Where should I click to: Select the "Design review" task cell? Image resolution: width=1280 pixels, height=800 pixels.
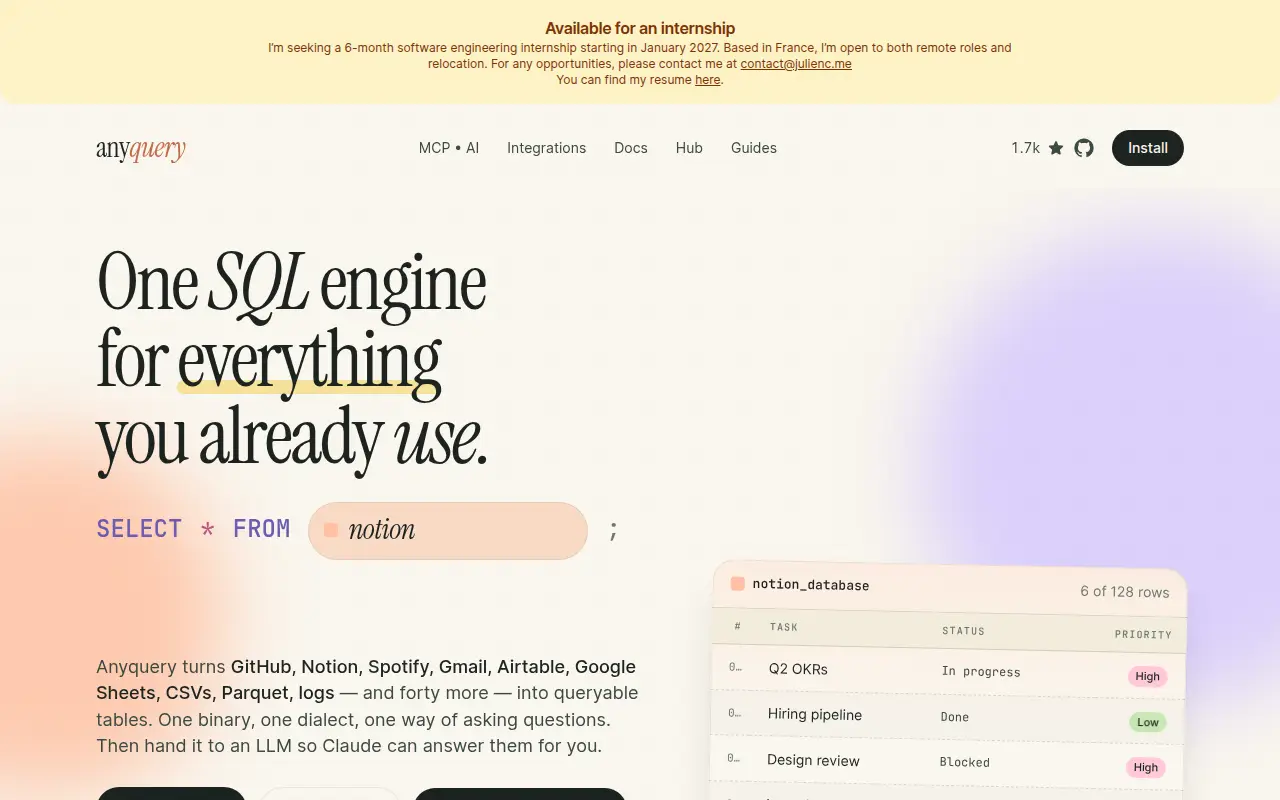(x=813, y=761)
